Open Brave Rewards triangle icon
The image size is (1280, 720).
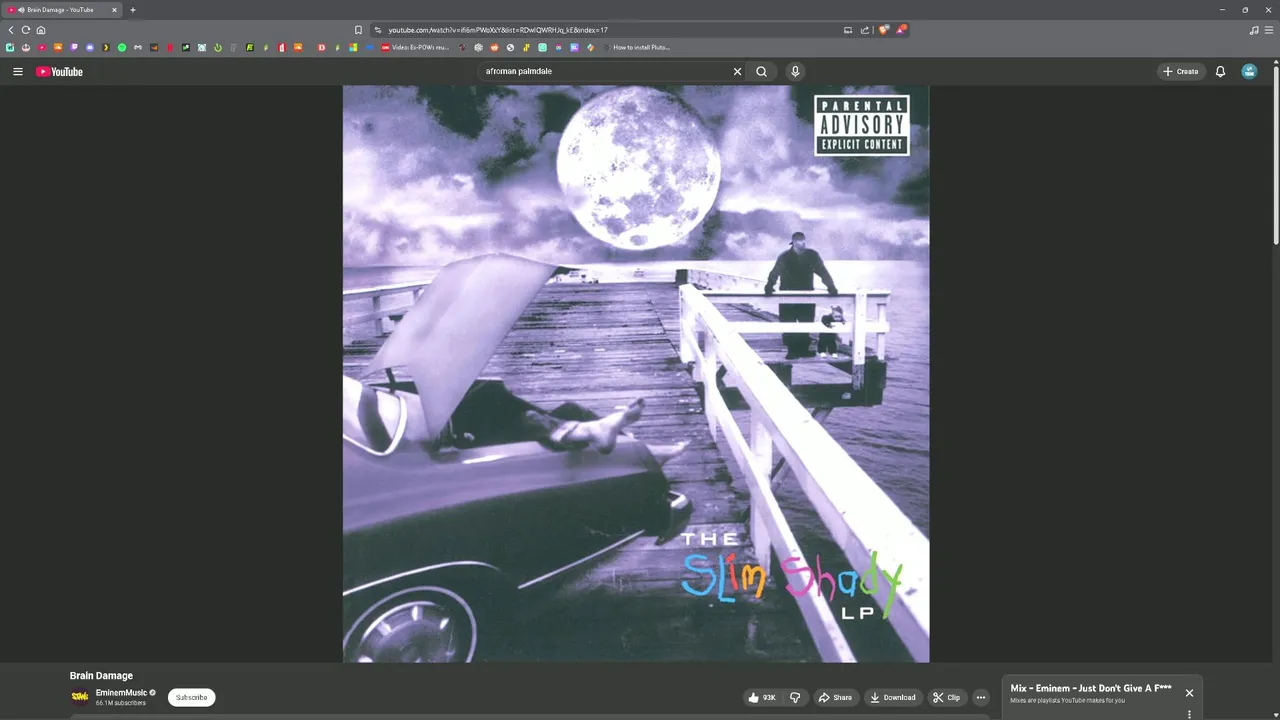tap(900, 30)
